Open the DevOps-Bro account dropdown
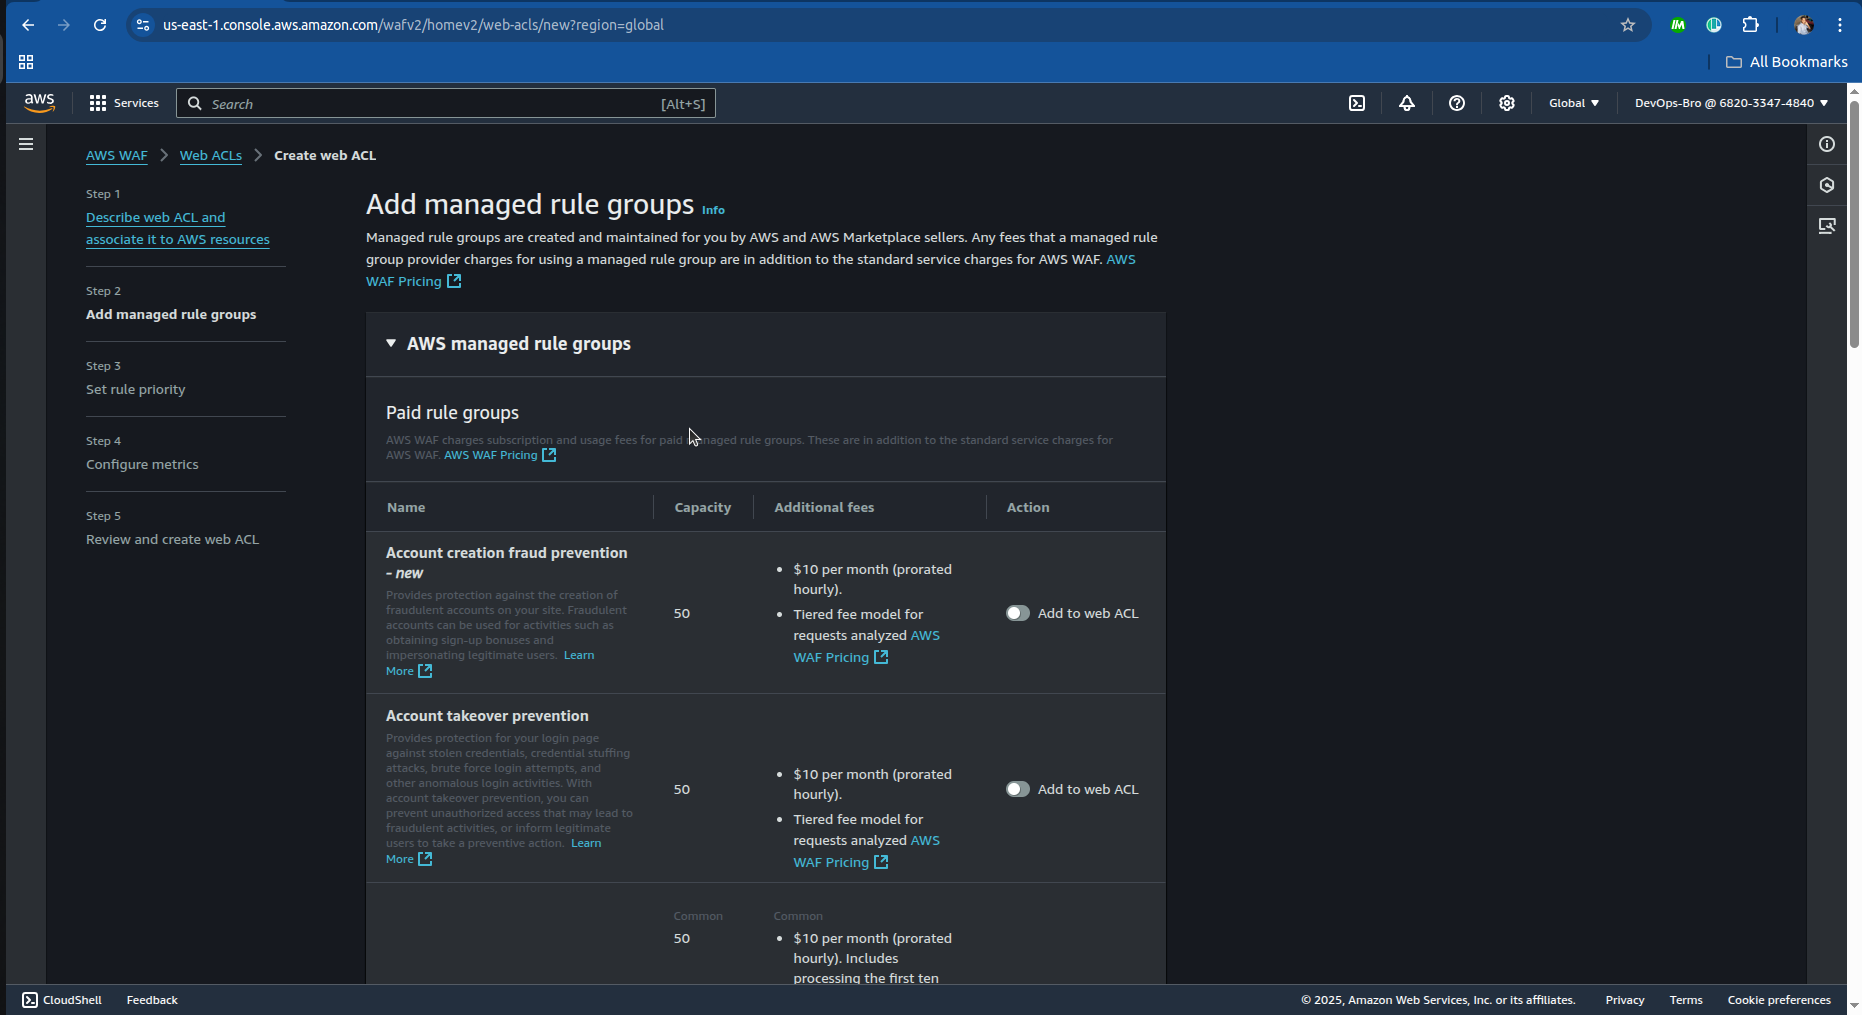The height and width of the screenshot is (1015, 1862). click(1731, 103)
